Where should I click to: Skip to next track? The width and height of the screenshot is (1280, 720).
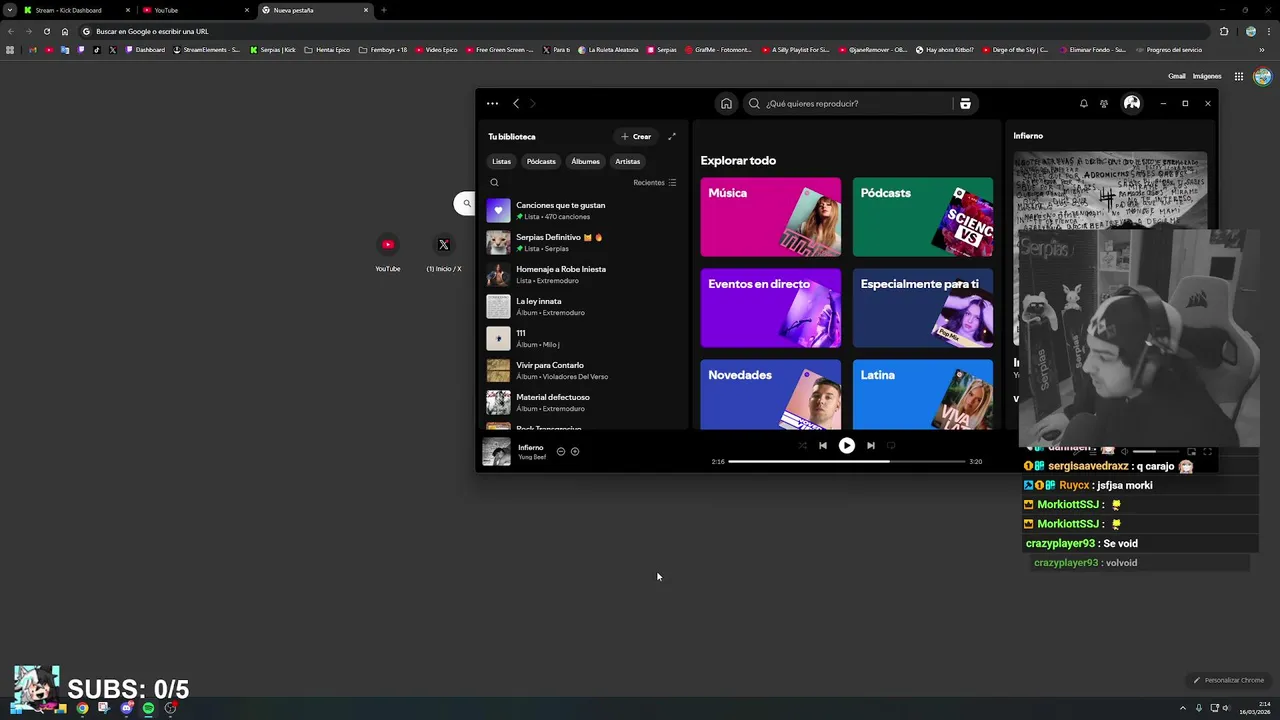pos(871,445)
